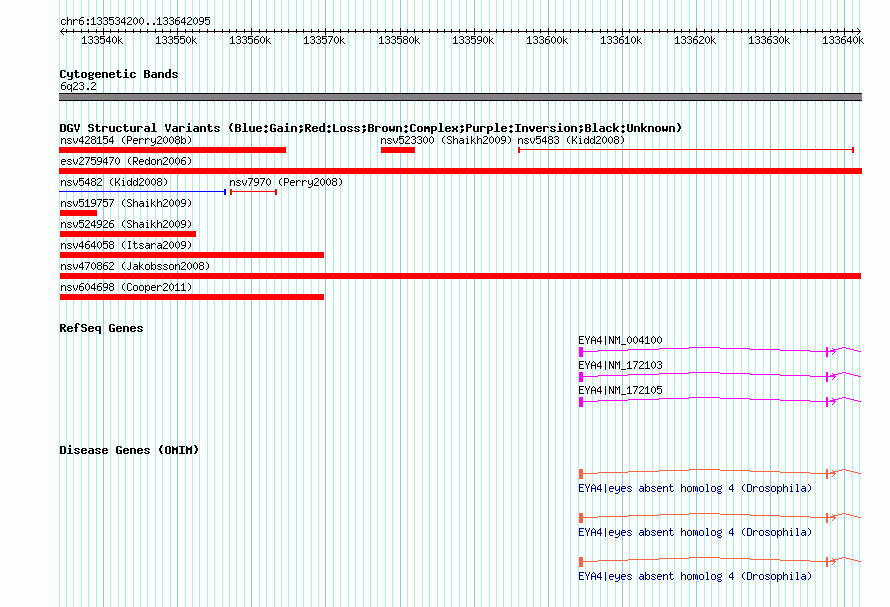Click the red bar under nsv604698

(x=192, y=297)
